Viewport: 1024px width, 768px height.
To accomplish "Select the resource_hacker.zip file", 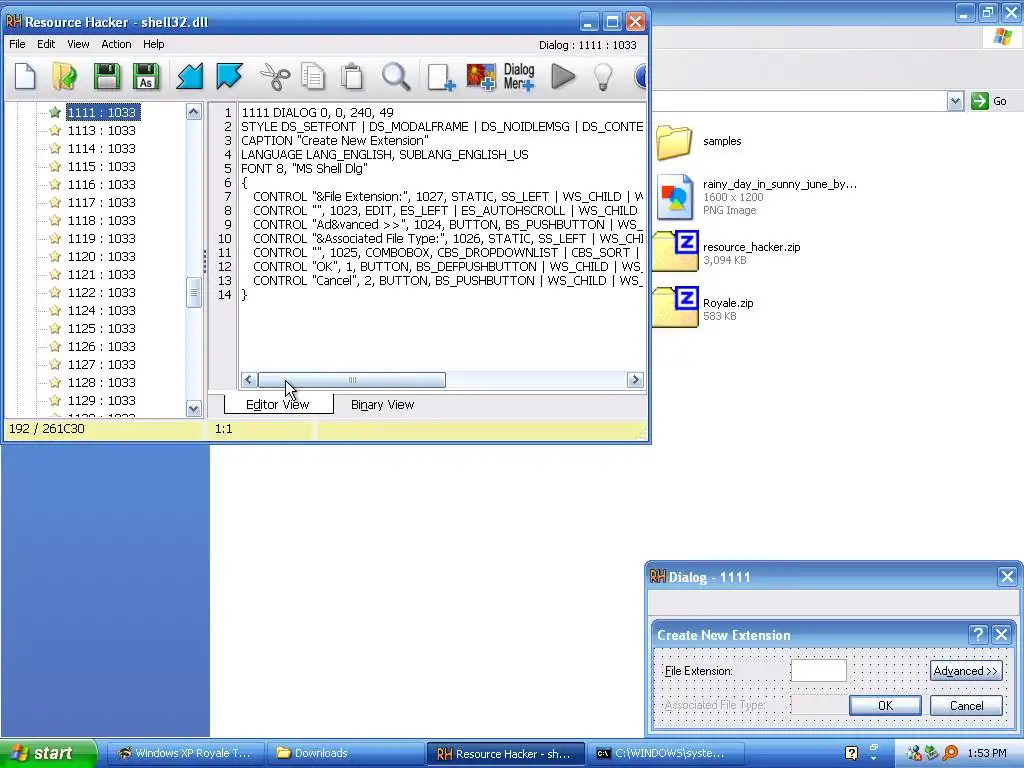I will coord(727,252).
